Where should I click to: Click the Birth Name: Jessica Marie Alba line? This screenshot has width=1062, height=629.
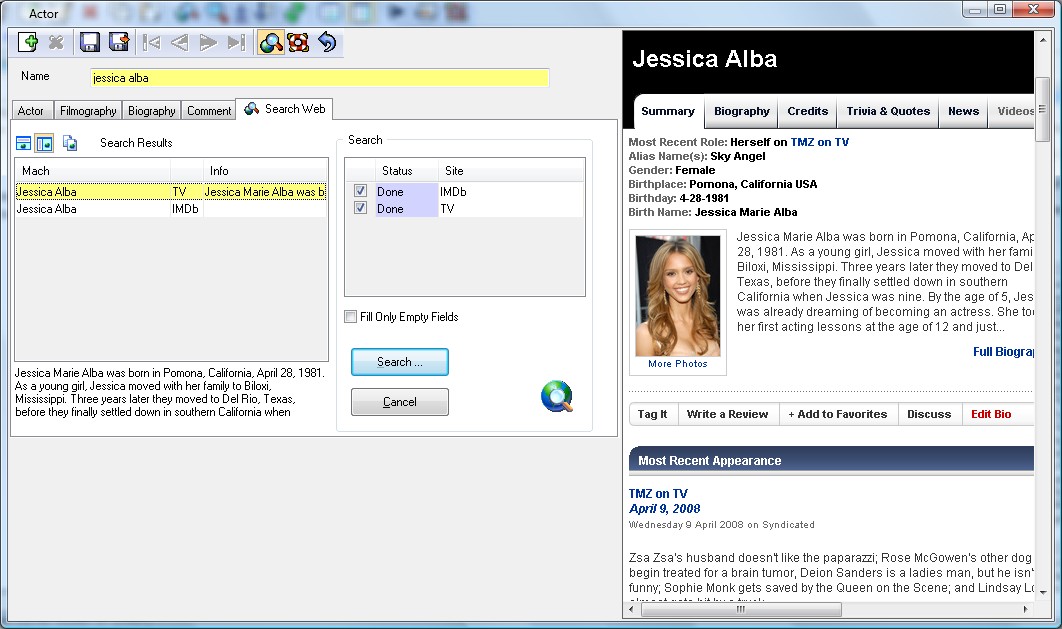713,212
